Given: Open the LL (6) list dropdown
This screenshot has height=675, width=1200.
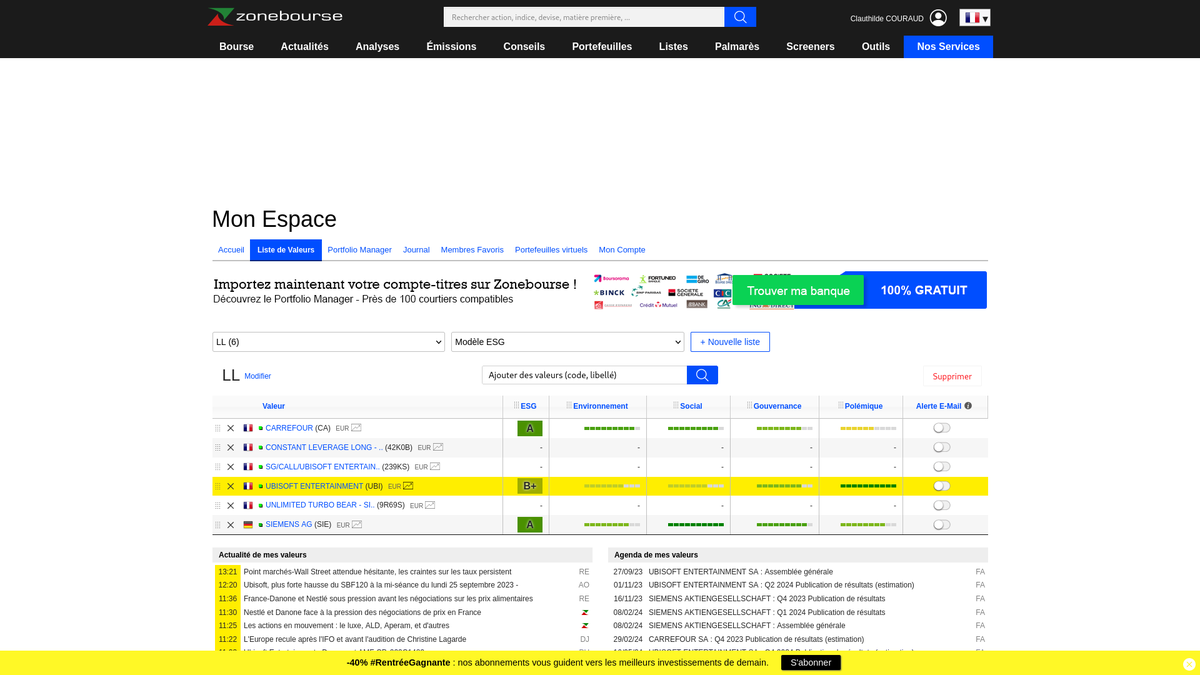Looking at the screenshot, I should pyautogui.click(x=329, y=342).
